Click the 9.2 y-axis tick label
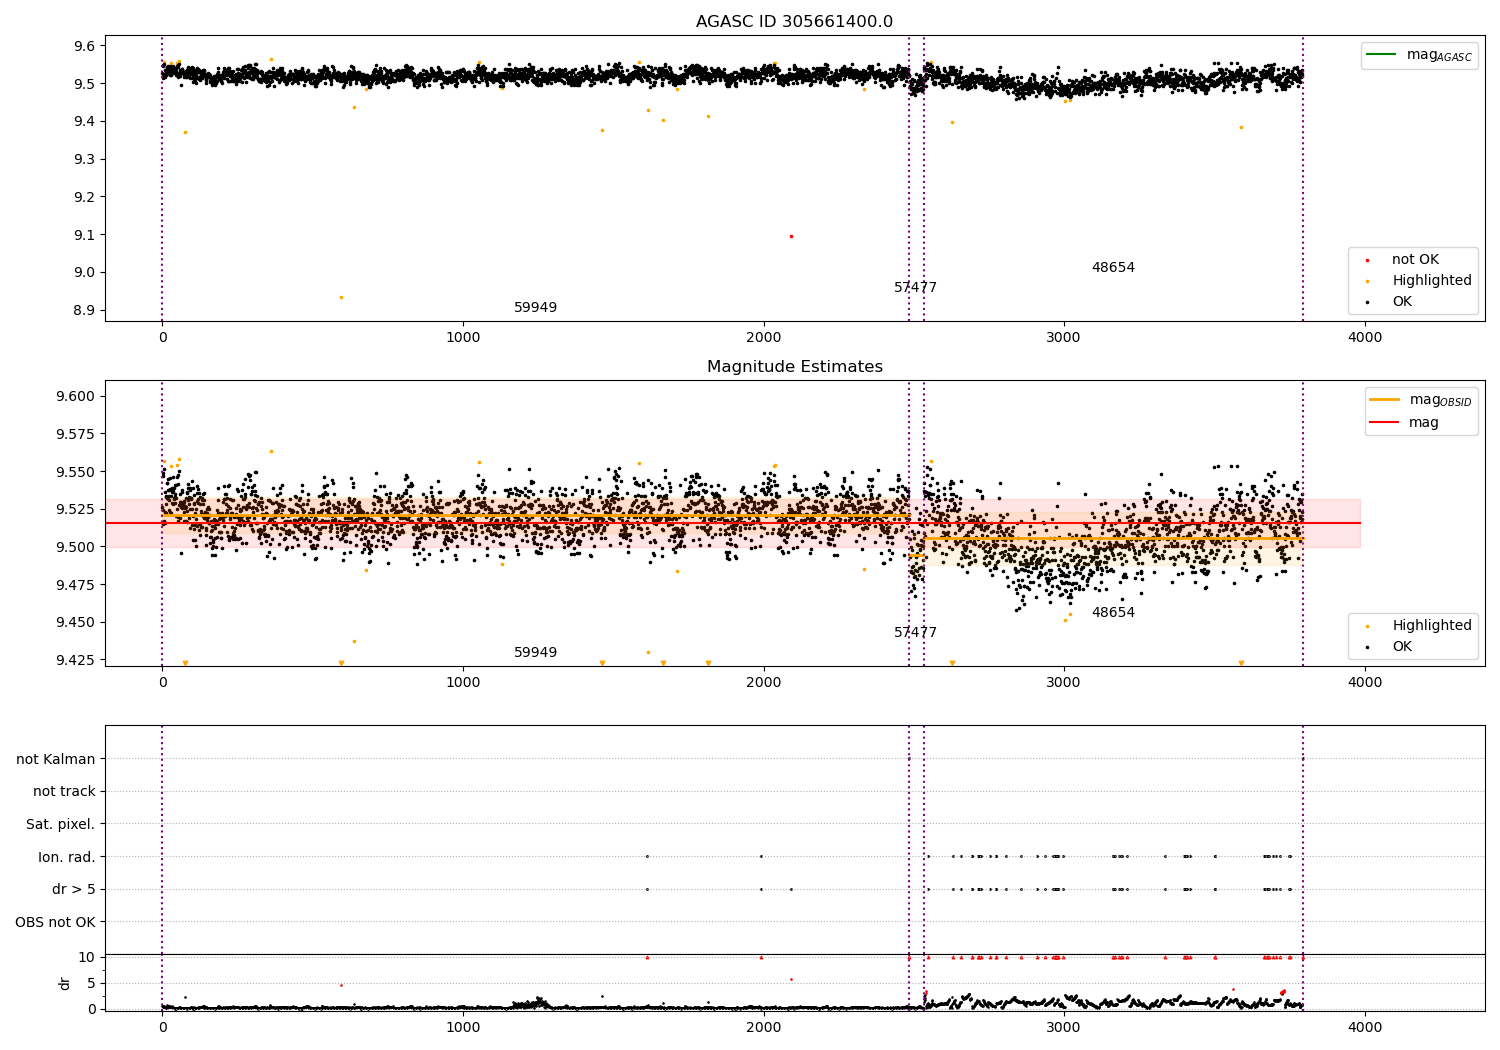 (x=84, y=197)
